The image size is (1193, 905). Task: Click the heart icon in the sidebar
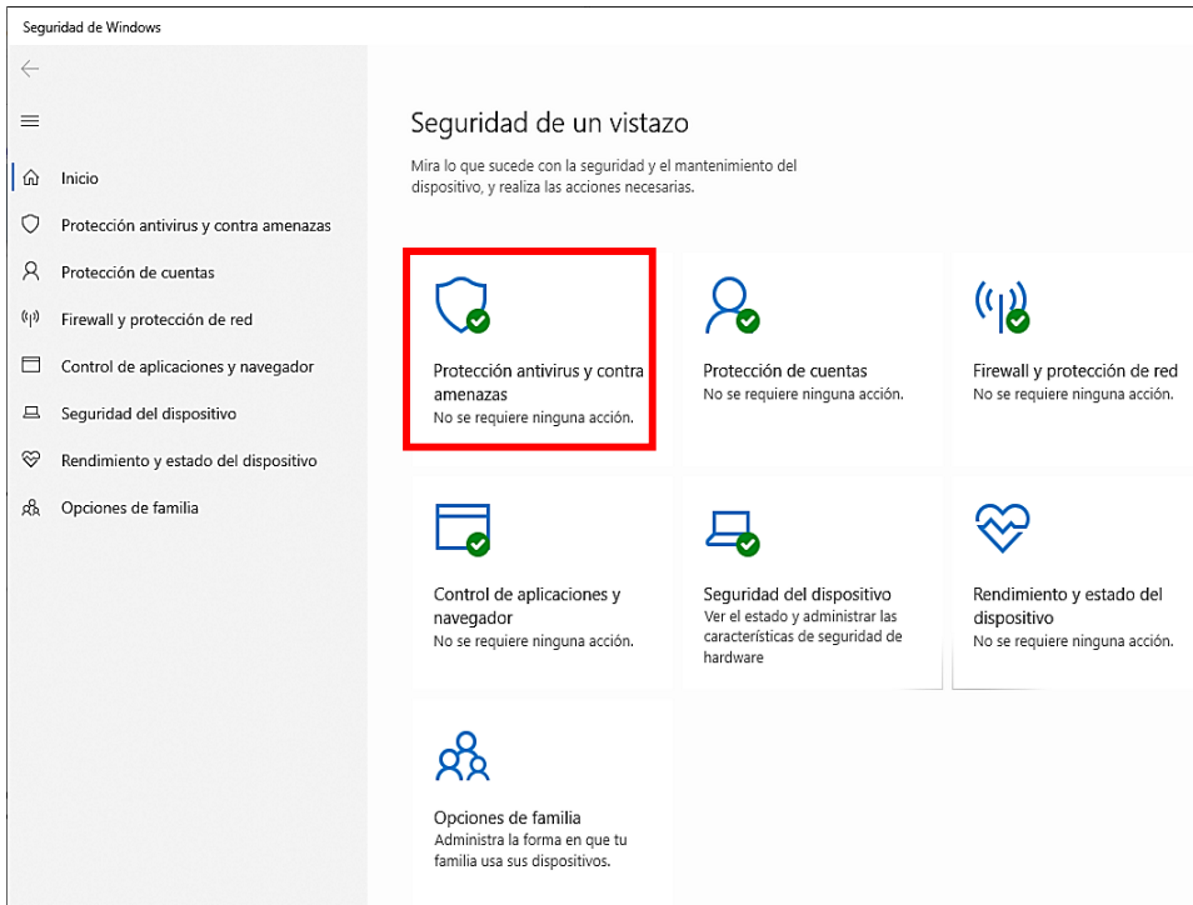point(30,460)
